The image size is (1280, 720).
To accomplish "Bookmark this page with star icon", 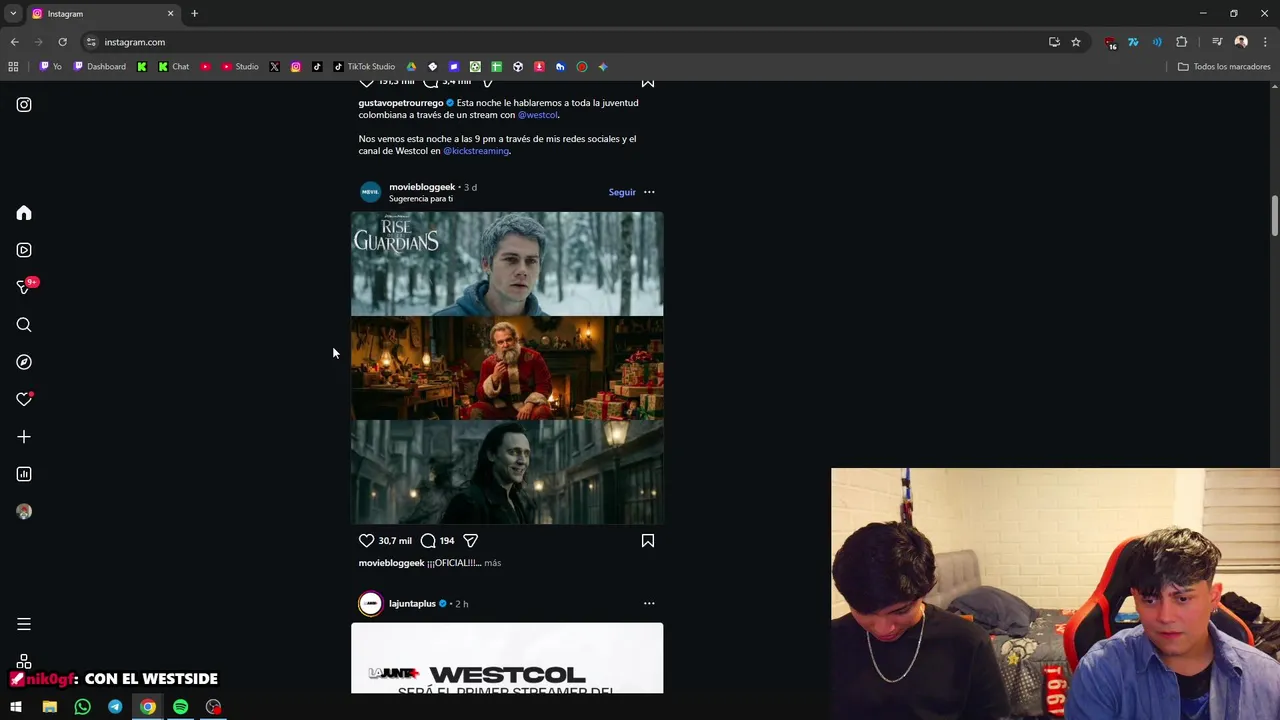I will [x=1076, y=42].
